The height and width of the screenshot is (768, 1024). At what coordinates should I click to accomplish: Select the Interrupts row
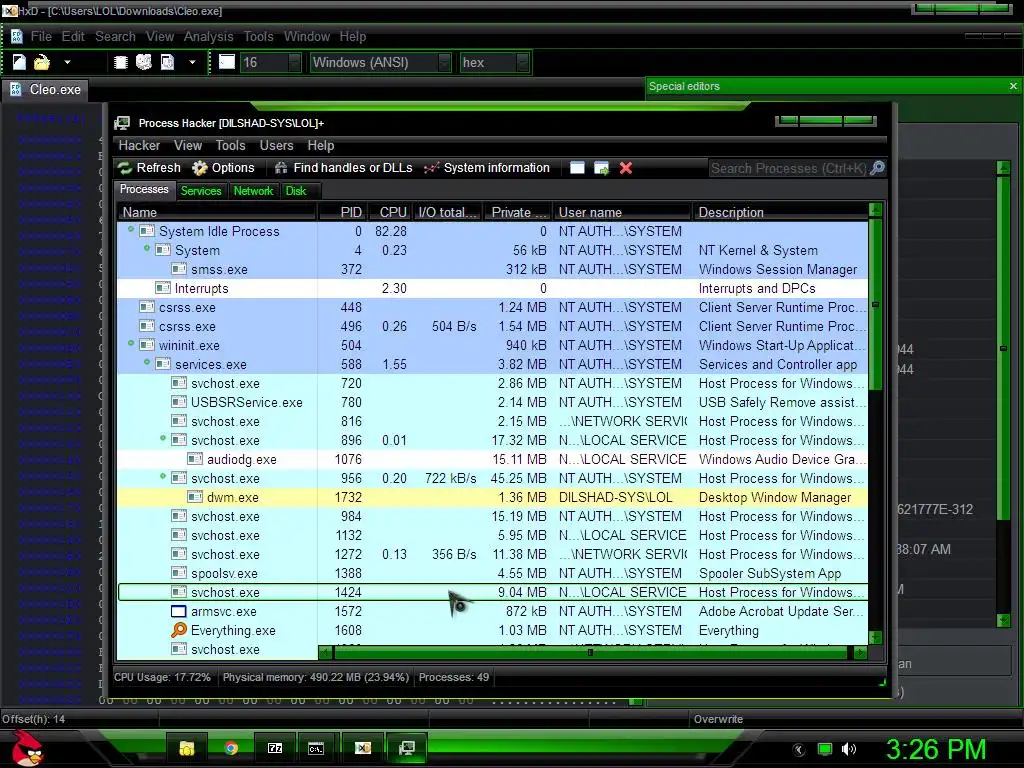tap(493, 288)
